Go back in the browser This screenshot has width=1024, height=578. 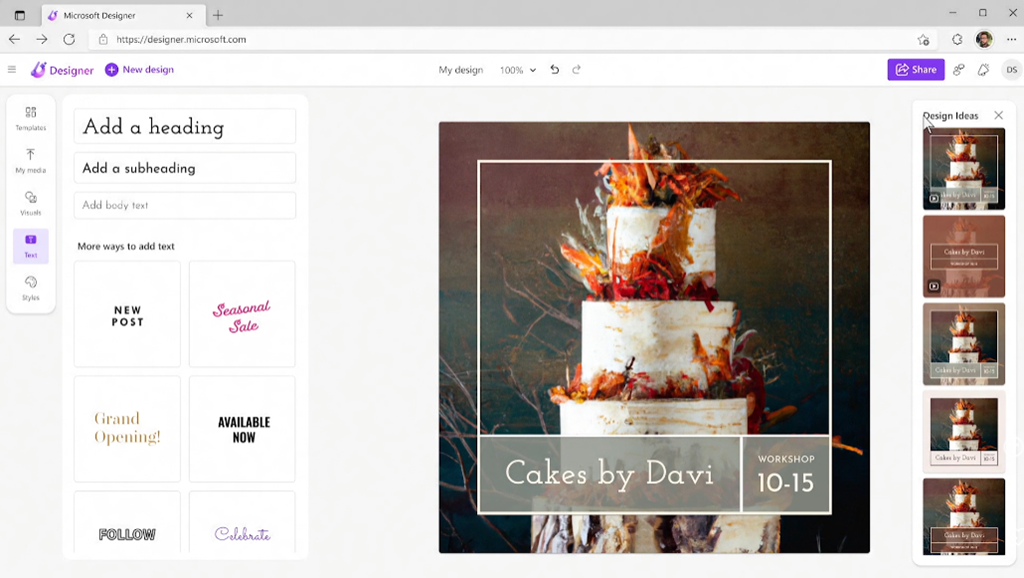14,39
